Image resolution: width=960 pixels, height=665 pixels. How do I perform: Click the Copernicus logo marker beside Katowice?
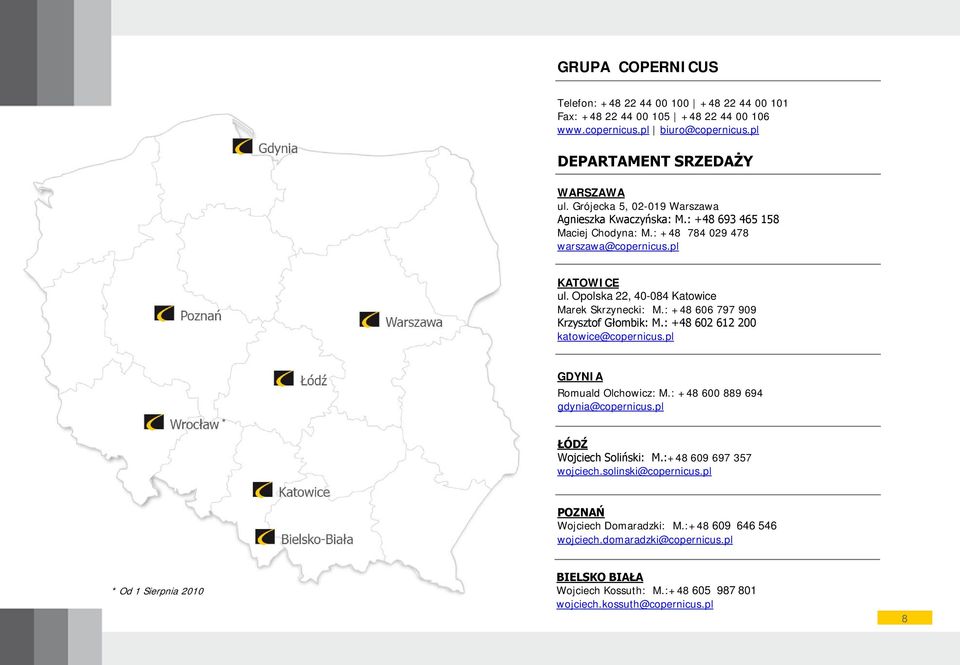(263, 490)
